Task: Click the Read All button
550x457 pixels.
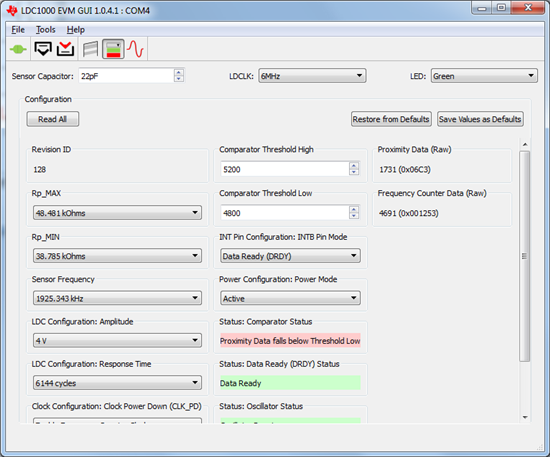Action: pyautogui.click(x=53, y=119)
